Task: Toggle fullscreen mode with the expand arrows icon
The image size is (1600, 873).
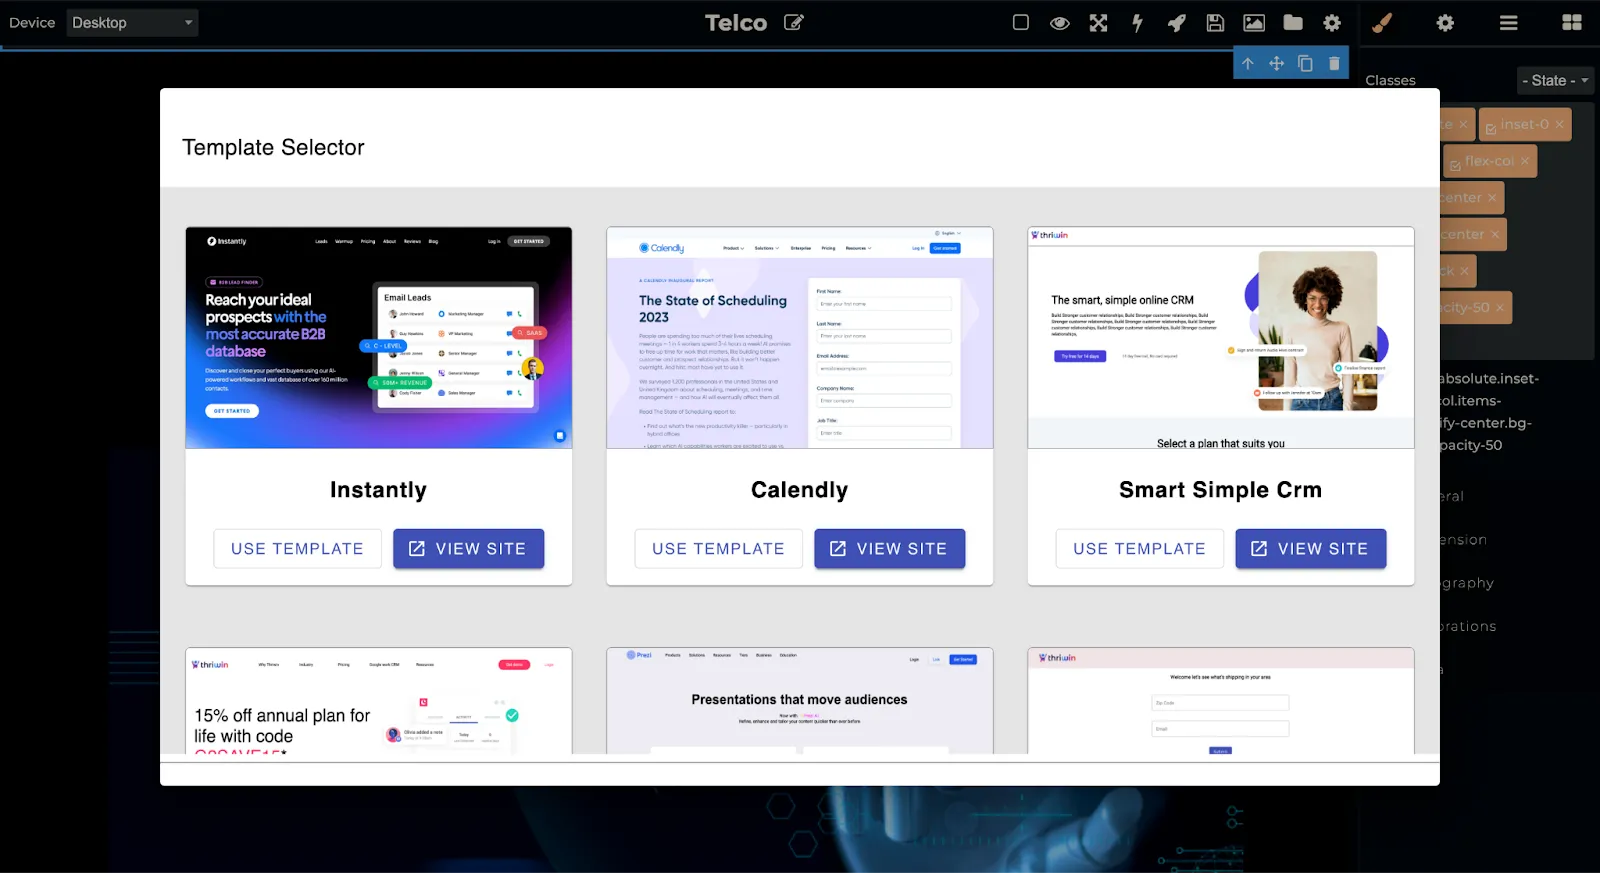Action: pos(1099,23)
